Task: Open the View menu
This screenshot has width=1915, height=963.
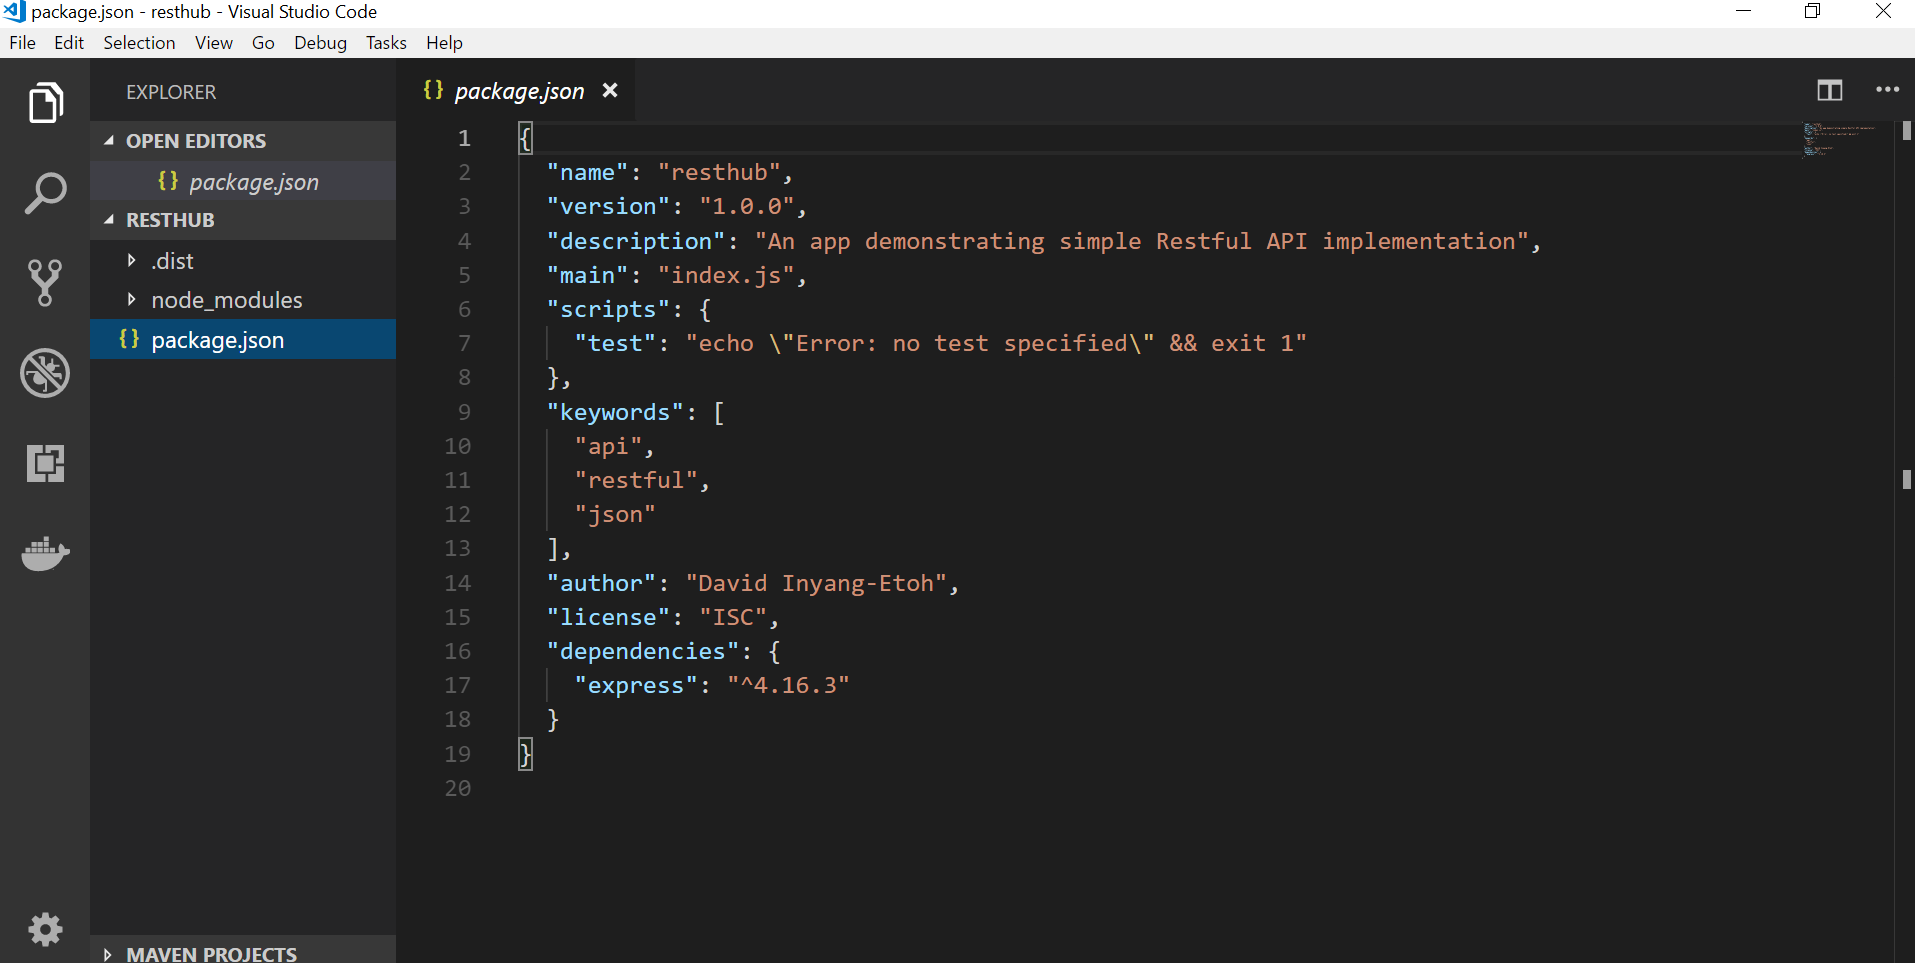Action: pos(213,42)
